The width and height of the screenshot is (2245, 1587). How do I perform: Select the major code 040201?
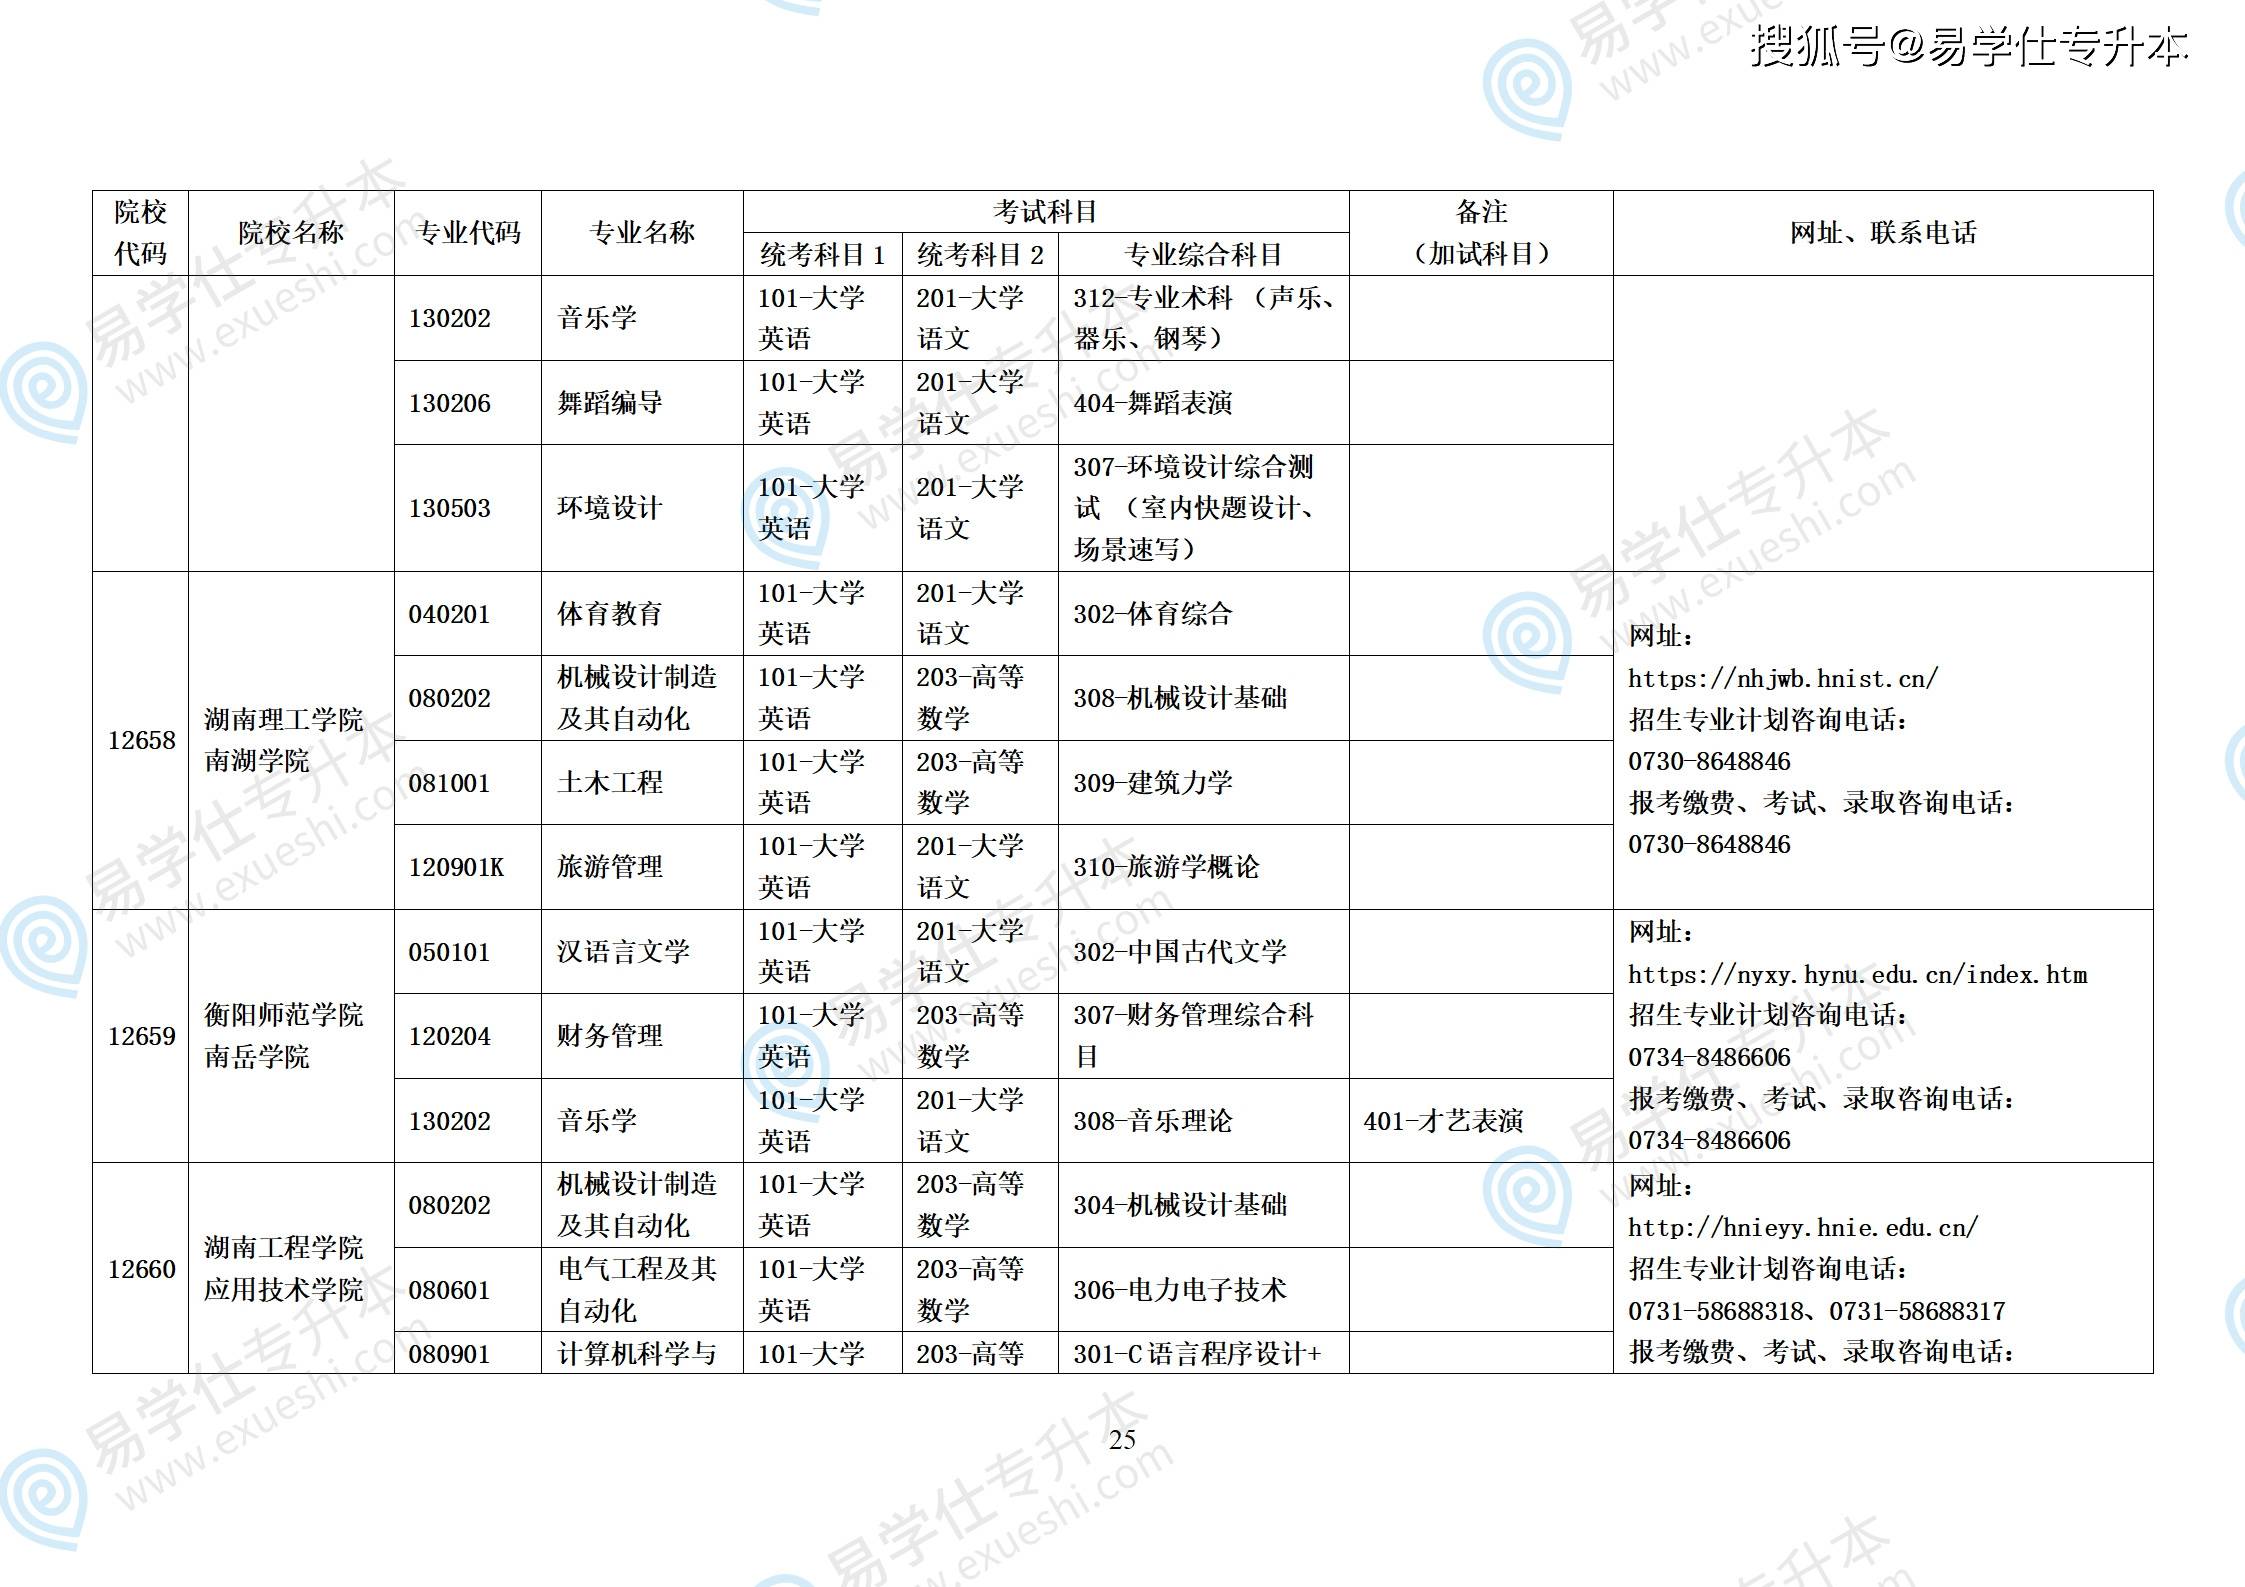coord(449,615)
